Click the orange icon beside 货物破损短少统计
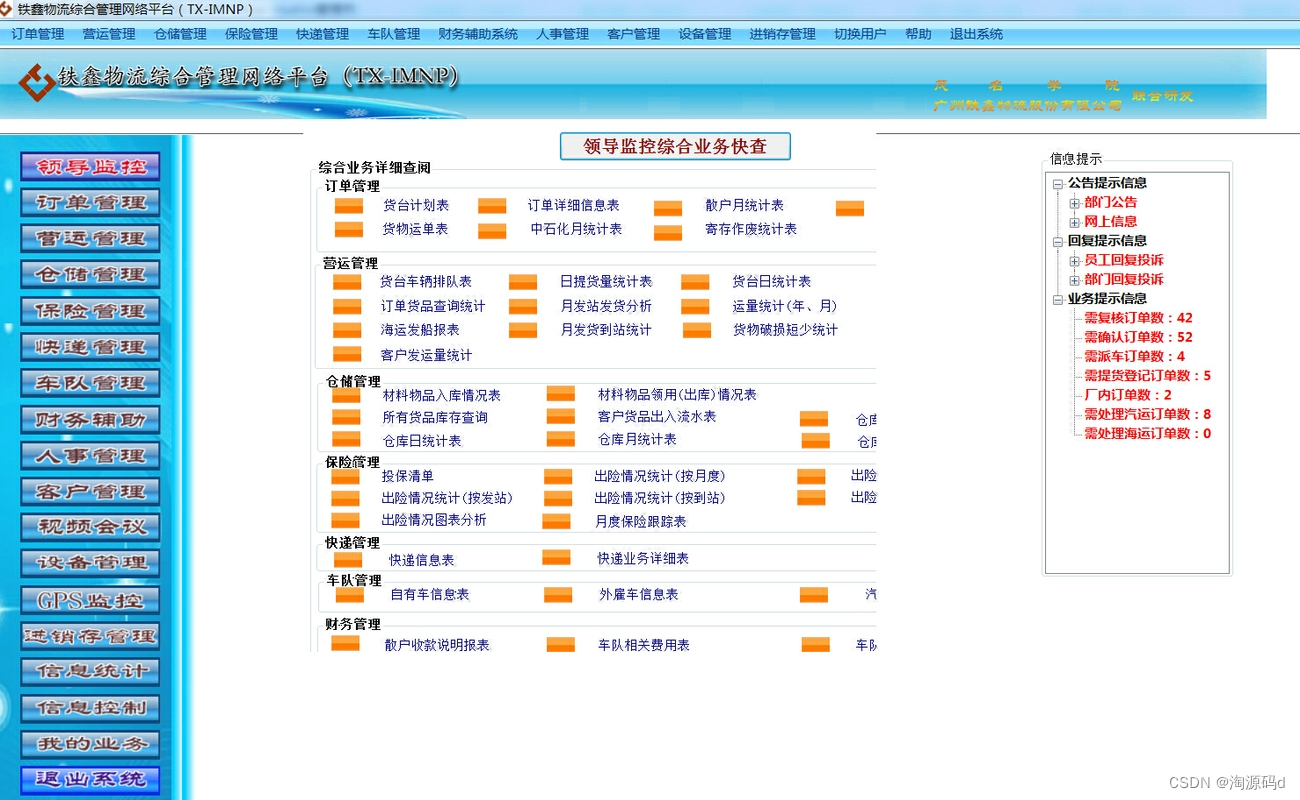This screenshot has width=1300, height=800. click(x=697, y=330)
